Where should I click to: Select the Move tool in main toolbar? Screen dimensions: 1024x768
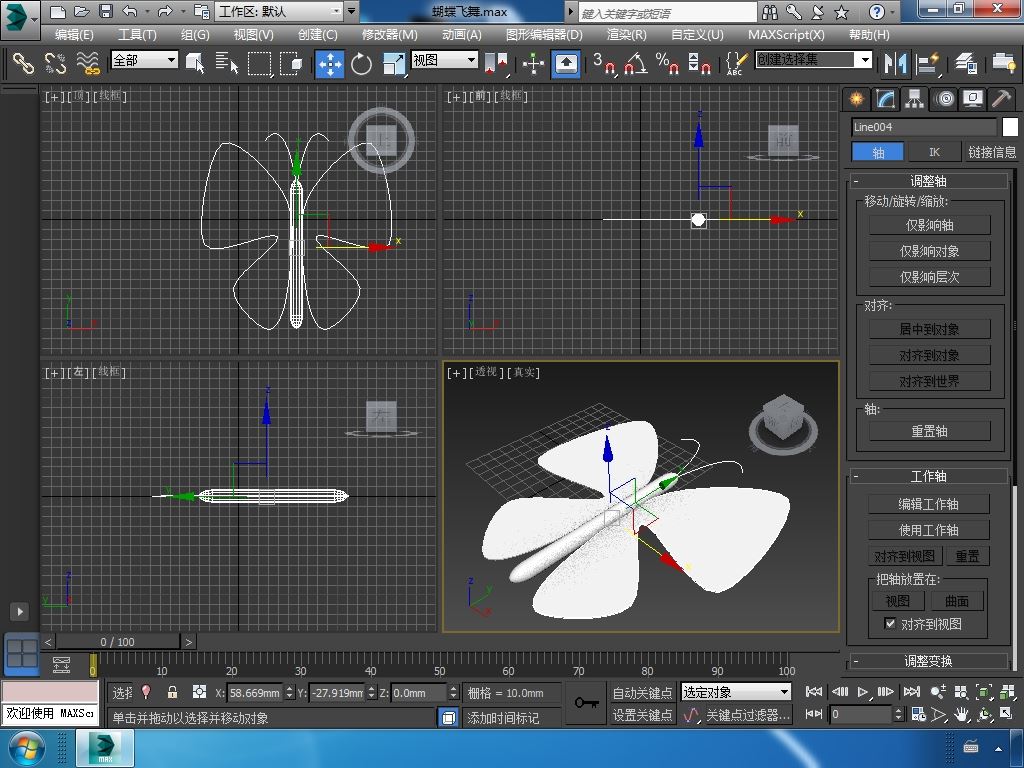tap(329, 63)
